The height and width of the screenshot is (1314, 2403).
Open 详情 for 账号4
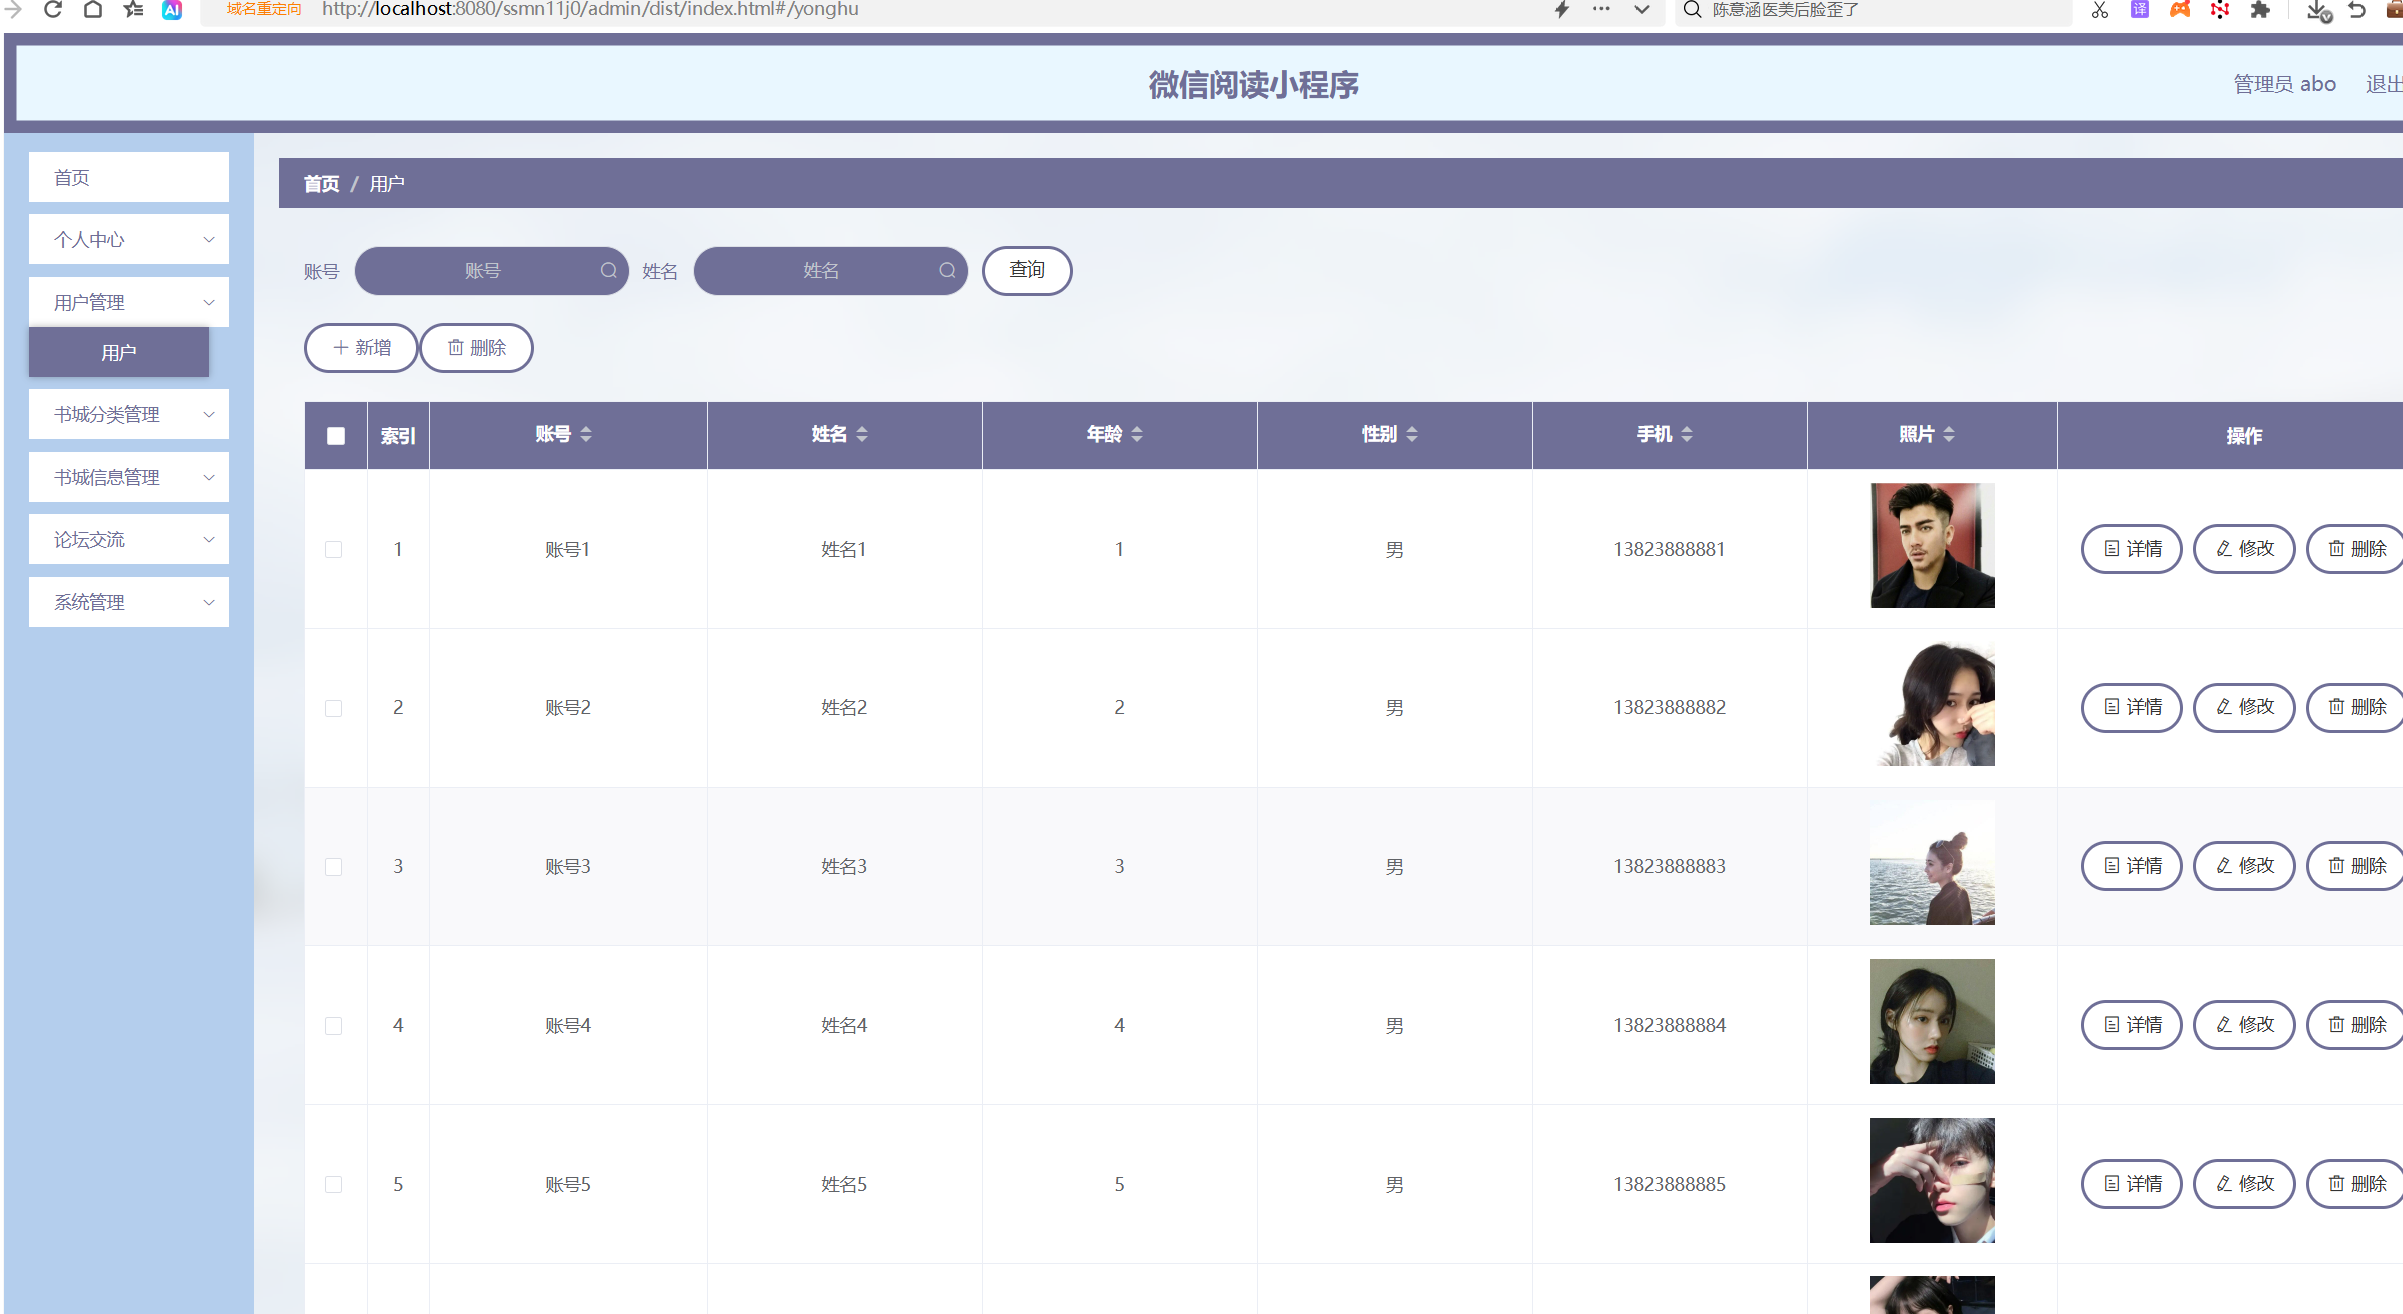pos(2132,1025)
